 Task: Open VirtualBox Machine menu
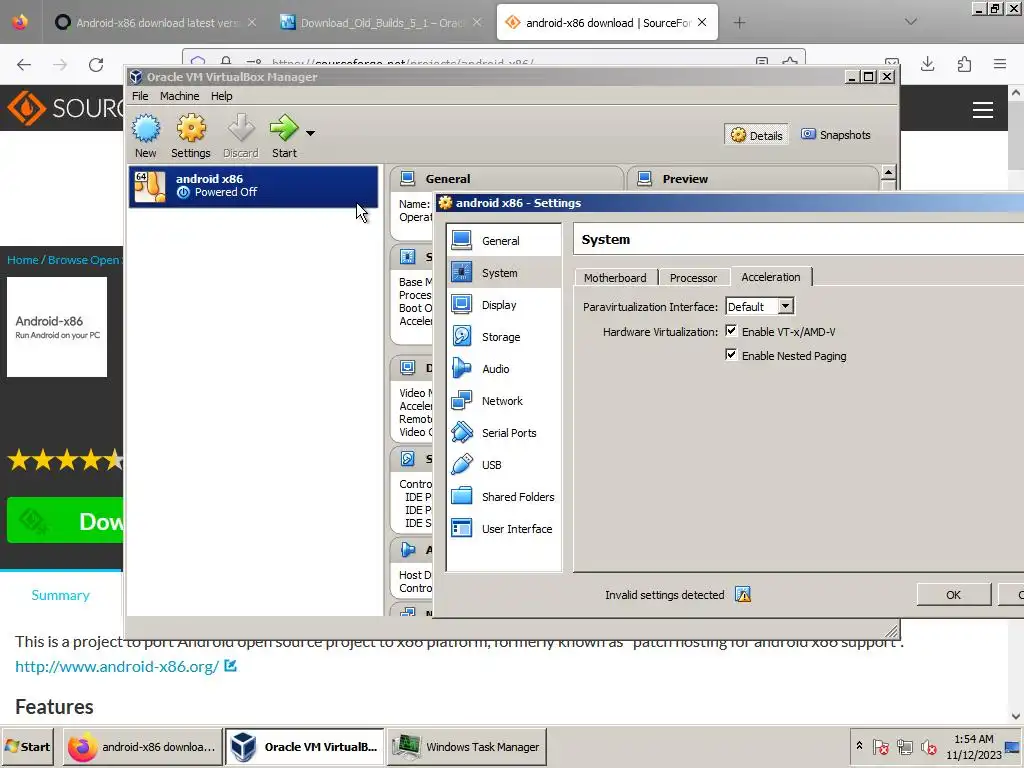(180, 96)
